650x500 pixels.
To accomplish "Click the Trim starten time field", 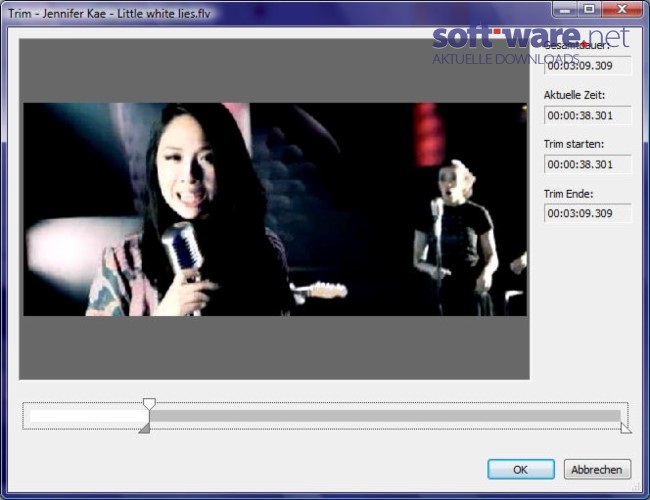I will pos(587,164).
